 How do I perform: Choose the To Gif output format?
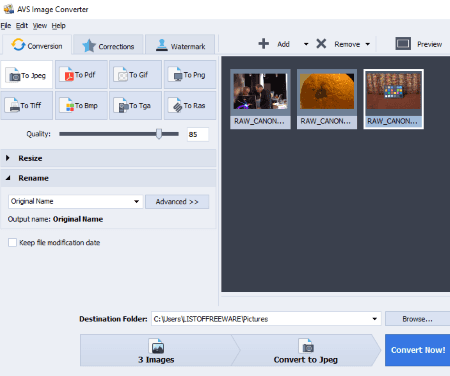coord(136,75)
